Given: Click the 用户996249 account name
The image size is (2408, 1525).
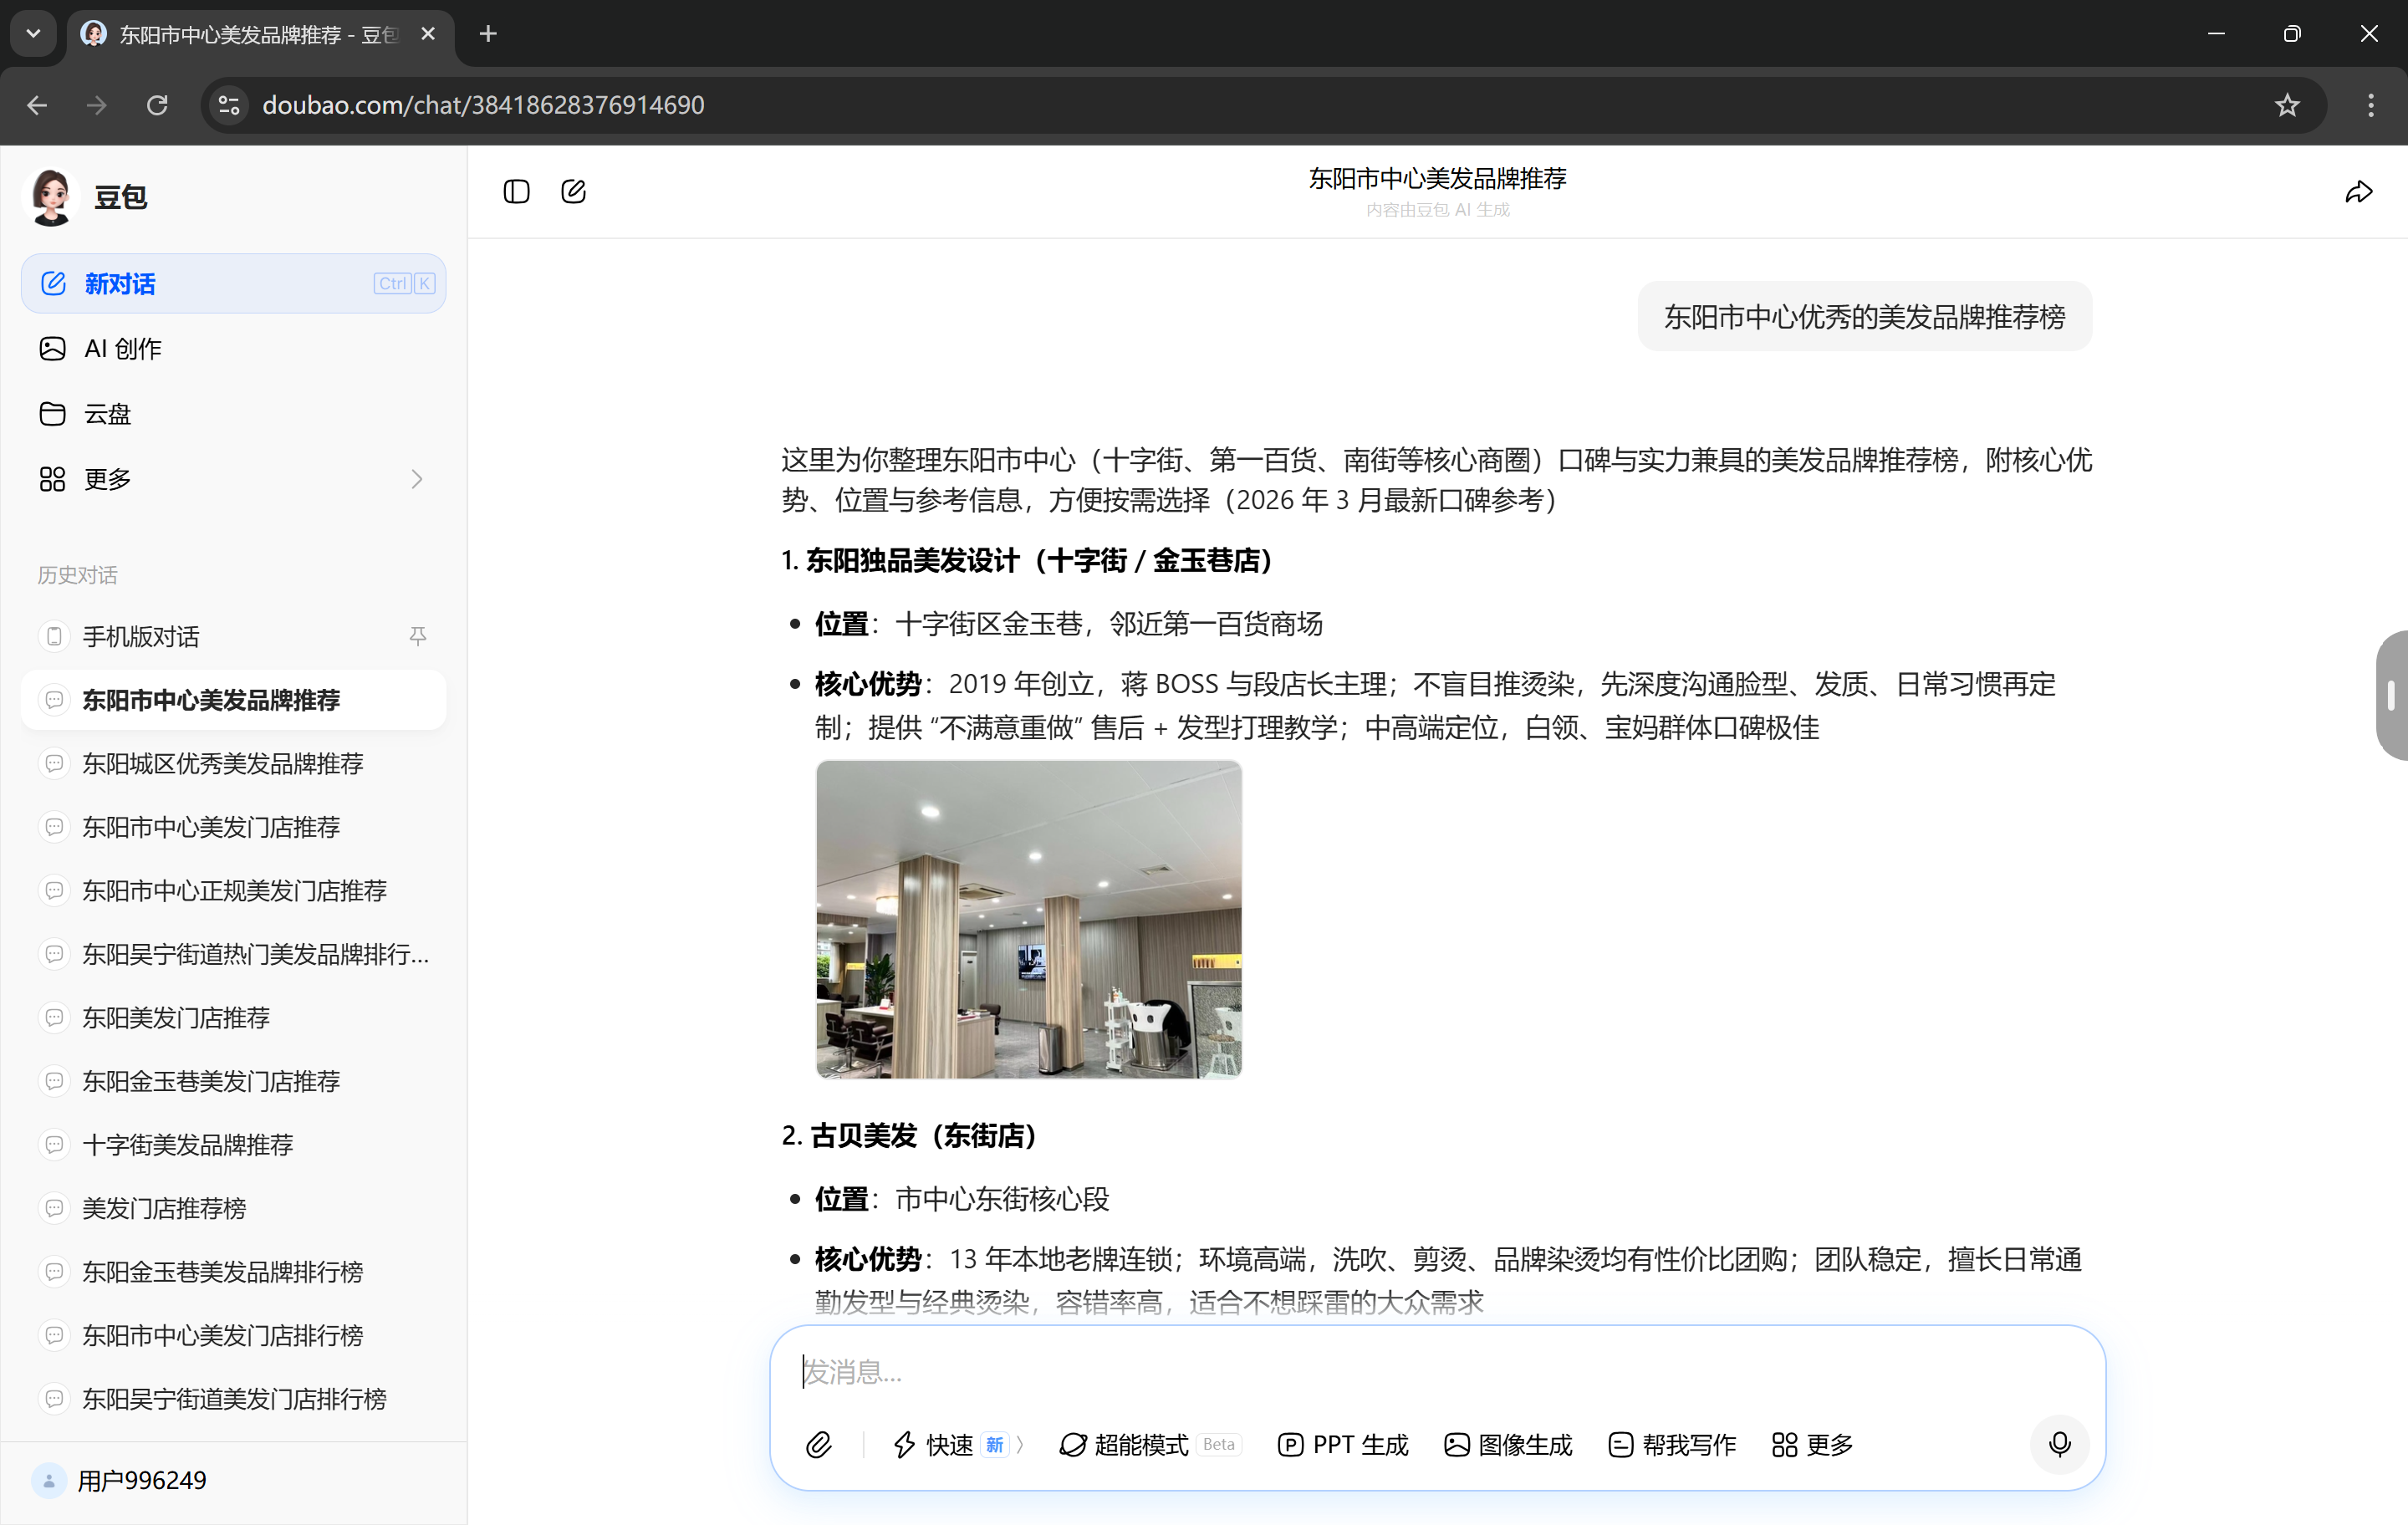Looking at the screenshot, I should coord(142,1480).
